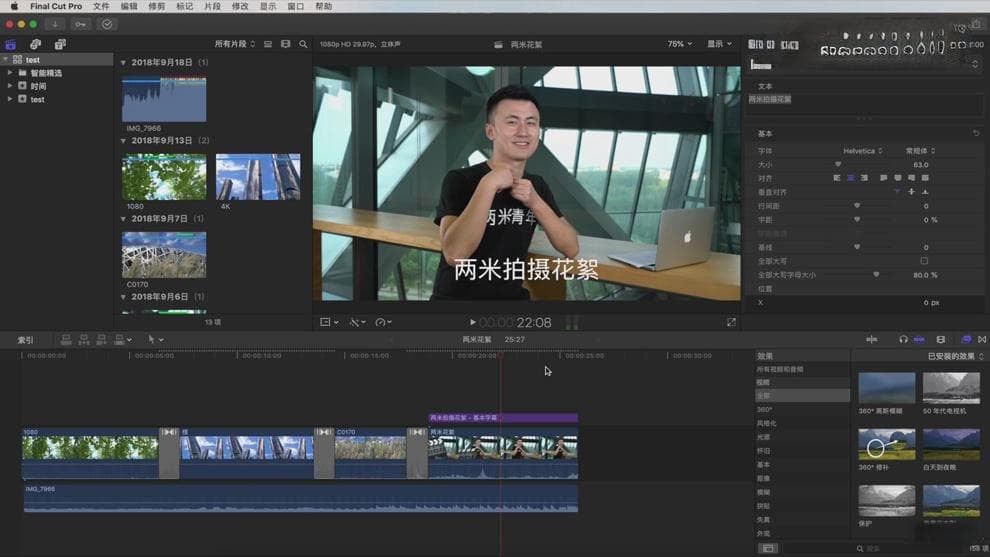Open the select tool arrow dropdown
The height and width of the screenshot is (557, 990).
pyautogui.click(x=155, y=340)
